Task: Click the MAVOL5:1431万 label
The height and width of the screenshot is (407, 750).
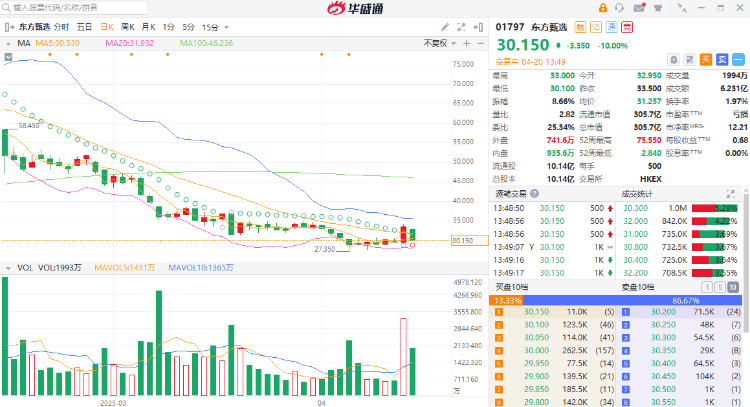Action: 125,268
